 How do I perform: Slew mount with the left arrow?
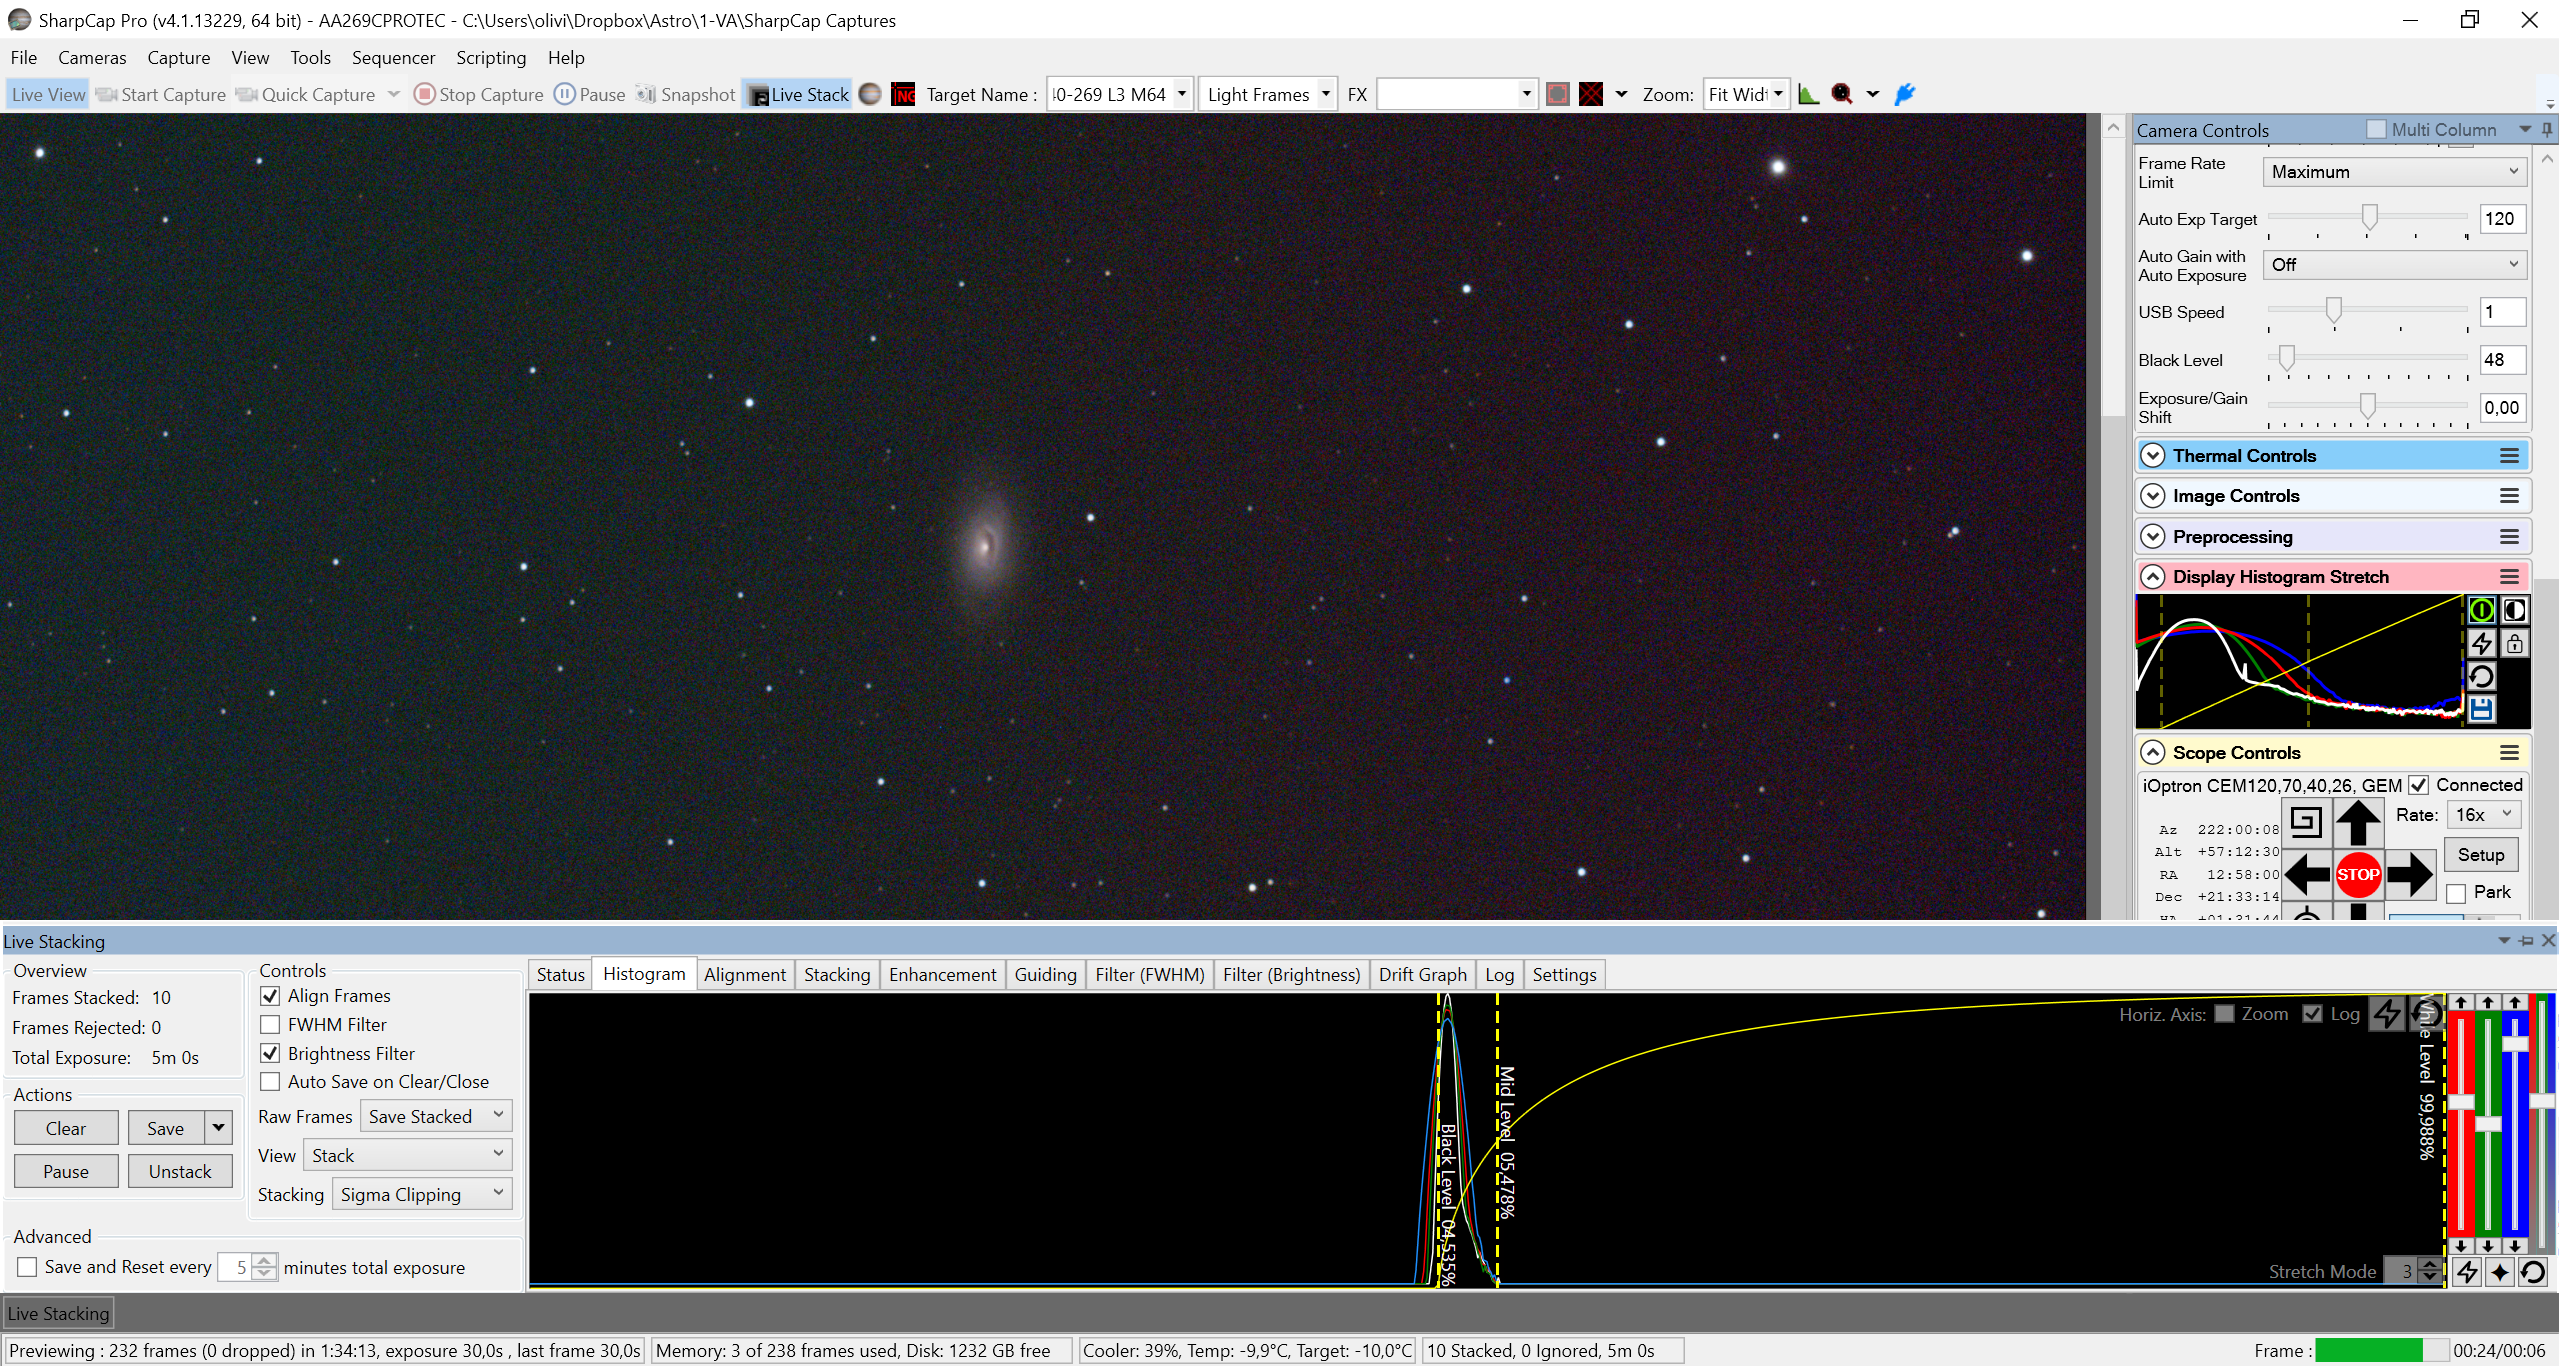tap(2307, 874)
